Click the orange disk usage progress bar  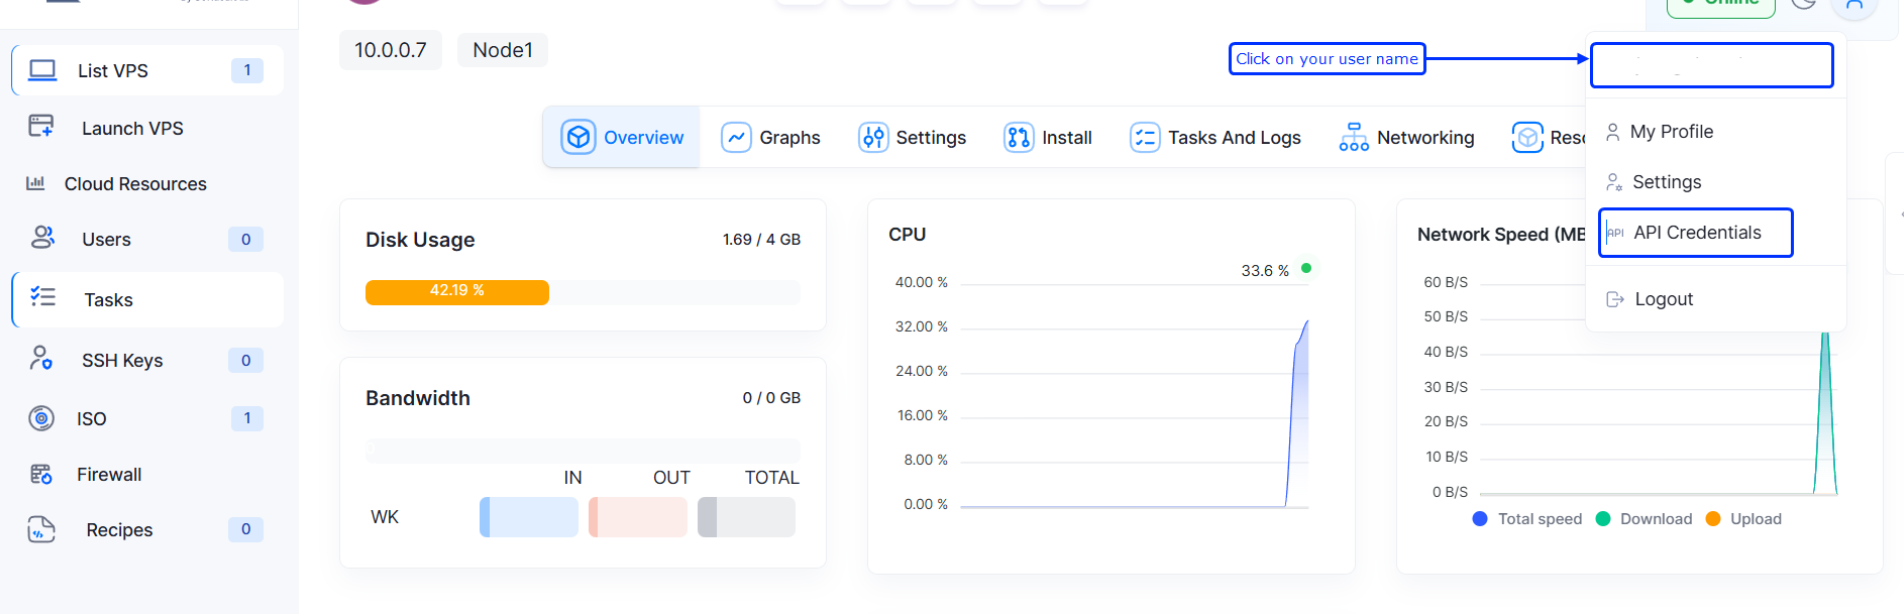[457, 292]
